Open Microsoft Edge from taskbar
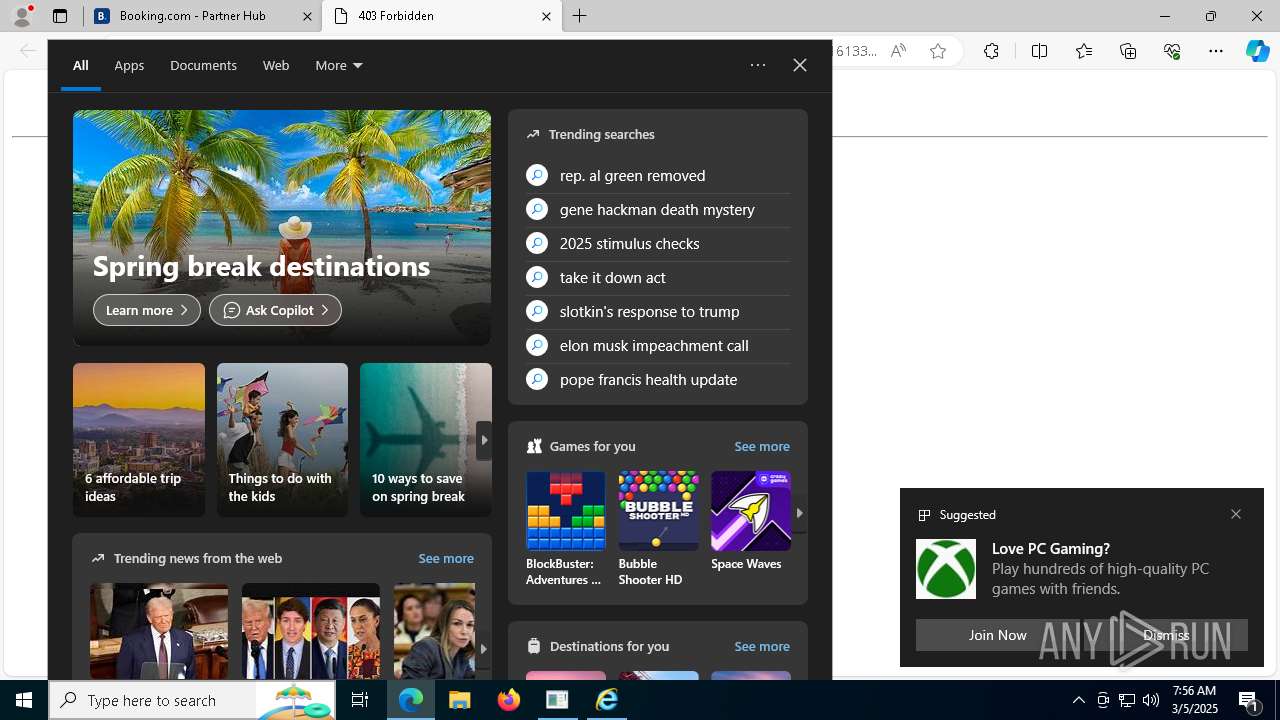1280x720 pixels. (411, 700)
